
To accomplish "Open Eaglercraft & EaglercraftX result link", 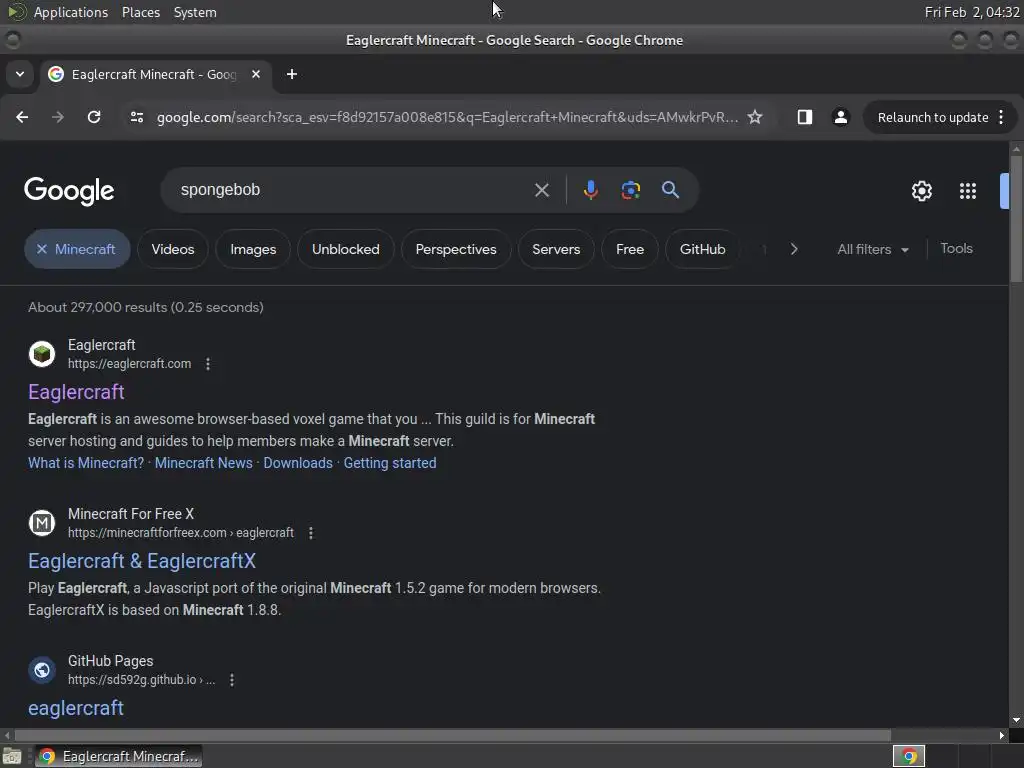I will point(142,561).
